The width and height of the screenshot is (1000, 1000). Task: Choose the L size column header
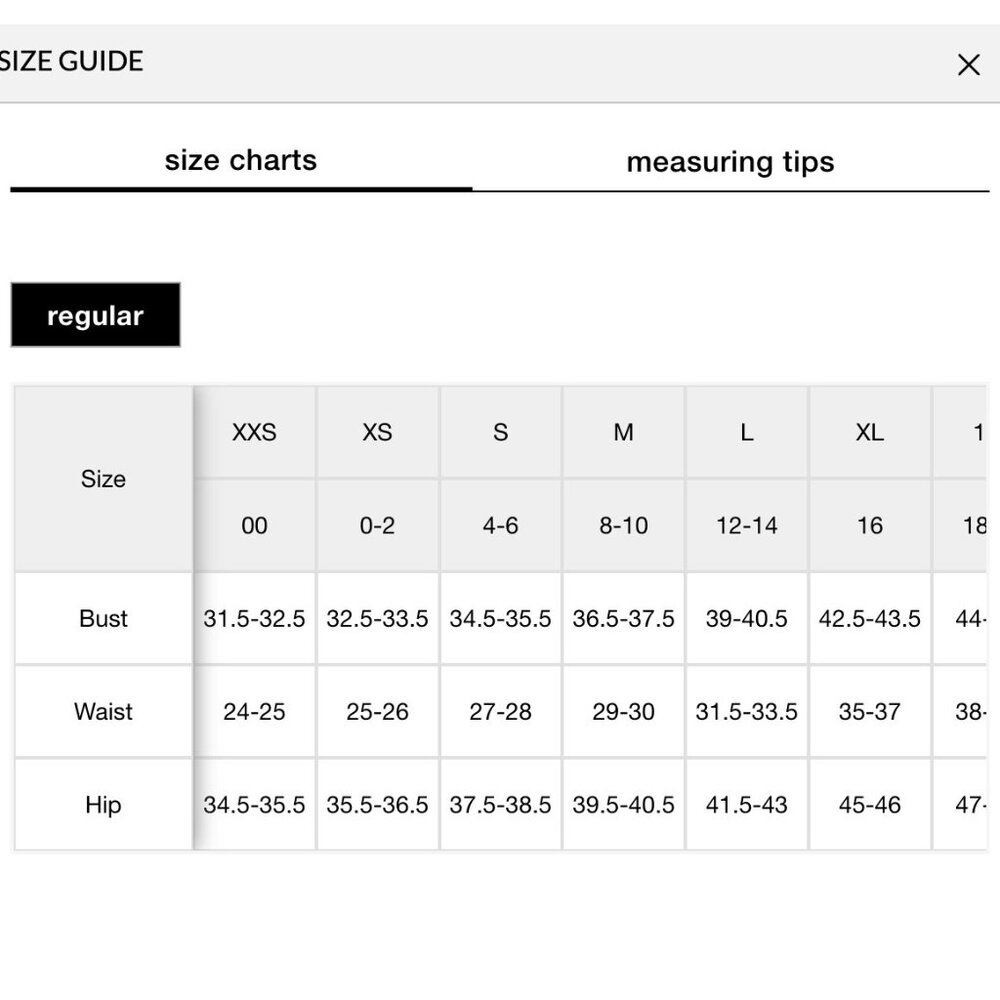(747, 432)
